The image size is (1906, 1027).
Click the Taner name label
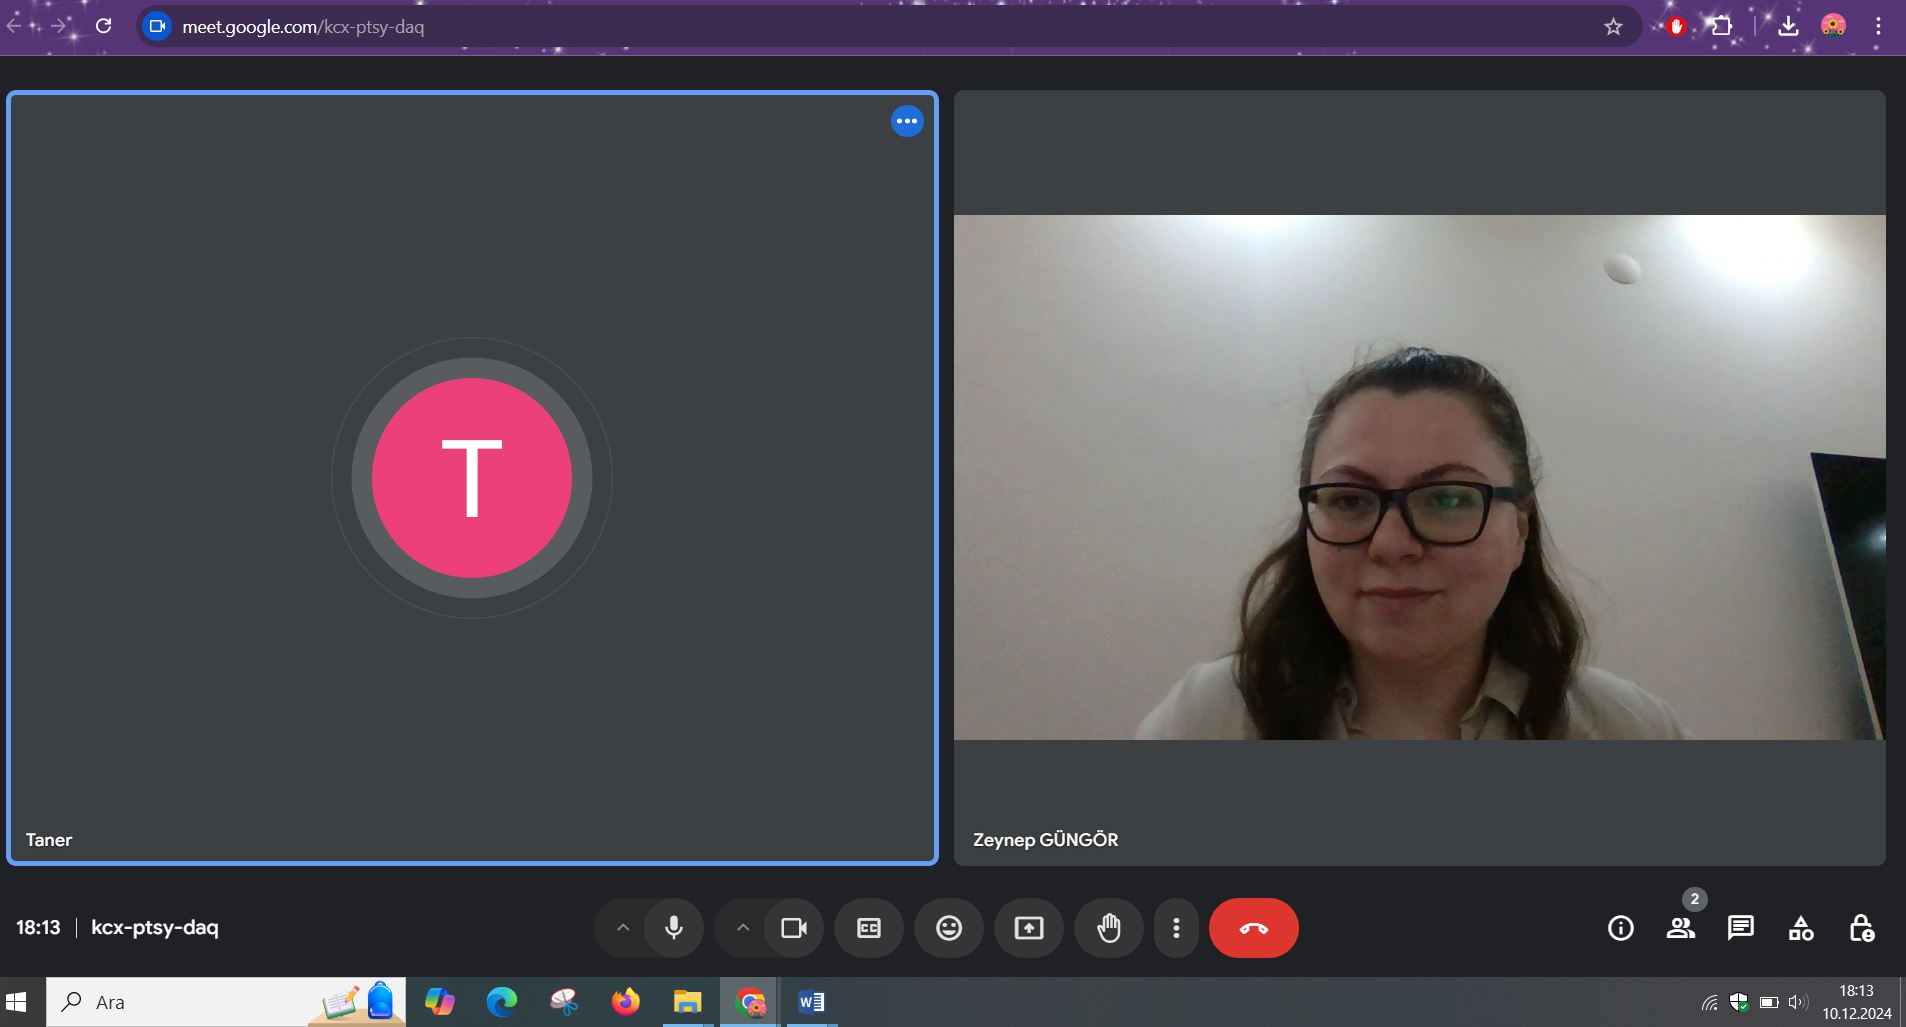49,840
